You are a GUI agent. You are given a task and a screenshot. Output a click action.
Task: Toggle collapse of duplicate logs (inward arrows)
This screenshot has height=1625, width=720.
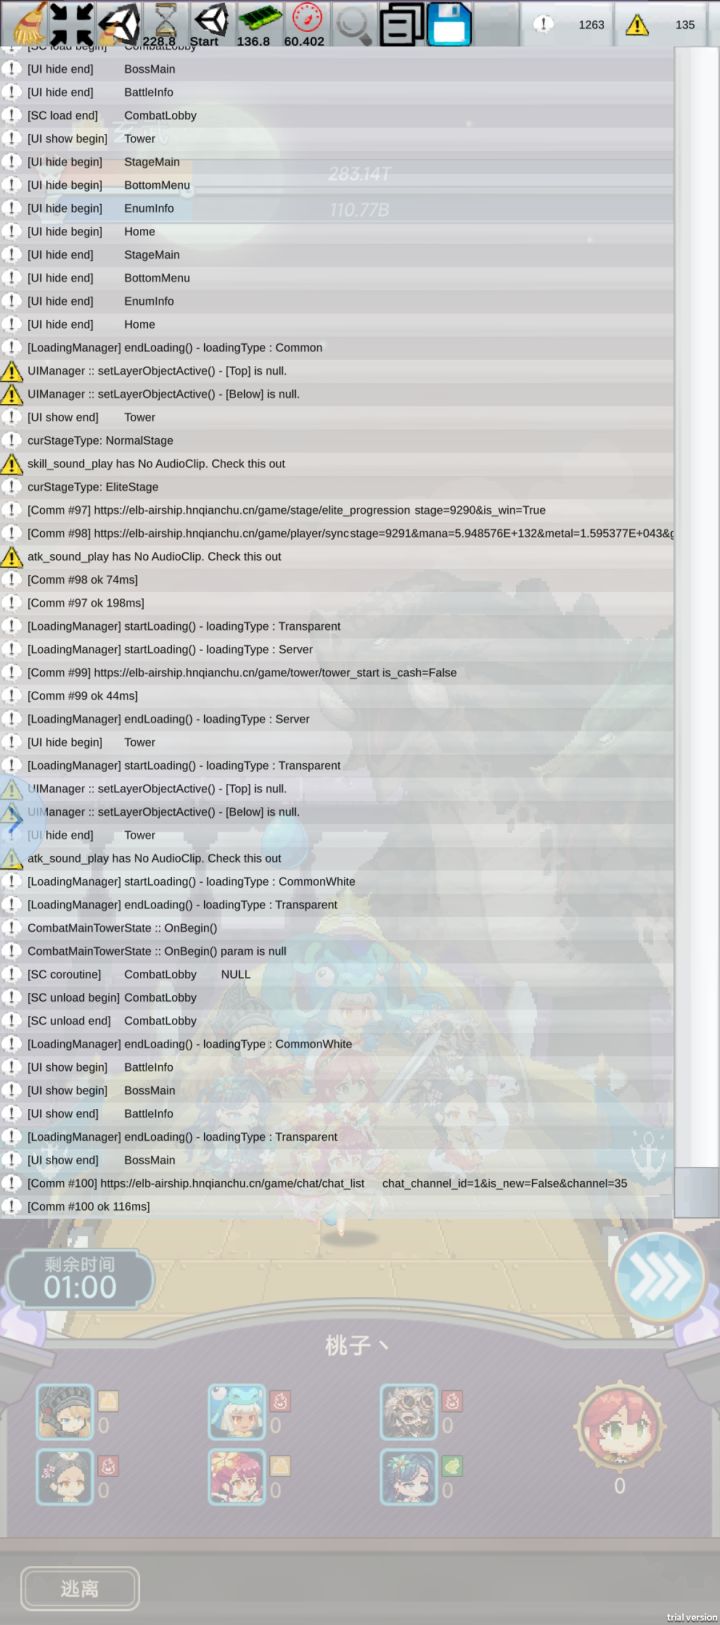point(70,23)
